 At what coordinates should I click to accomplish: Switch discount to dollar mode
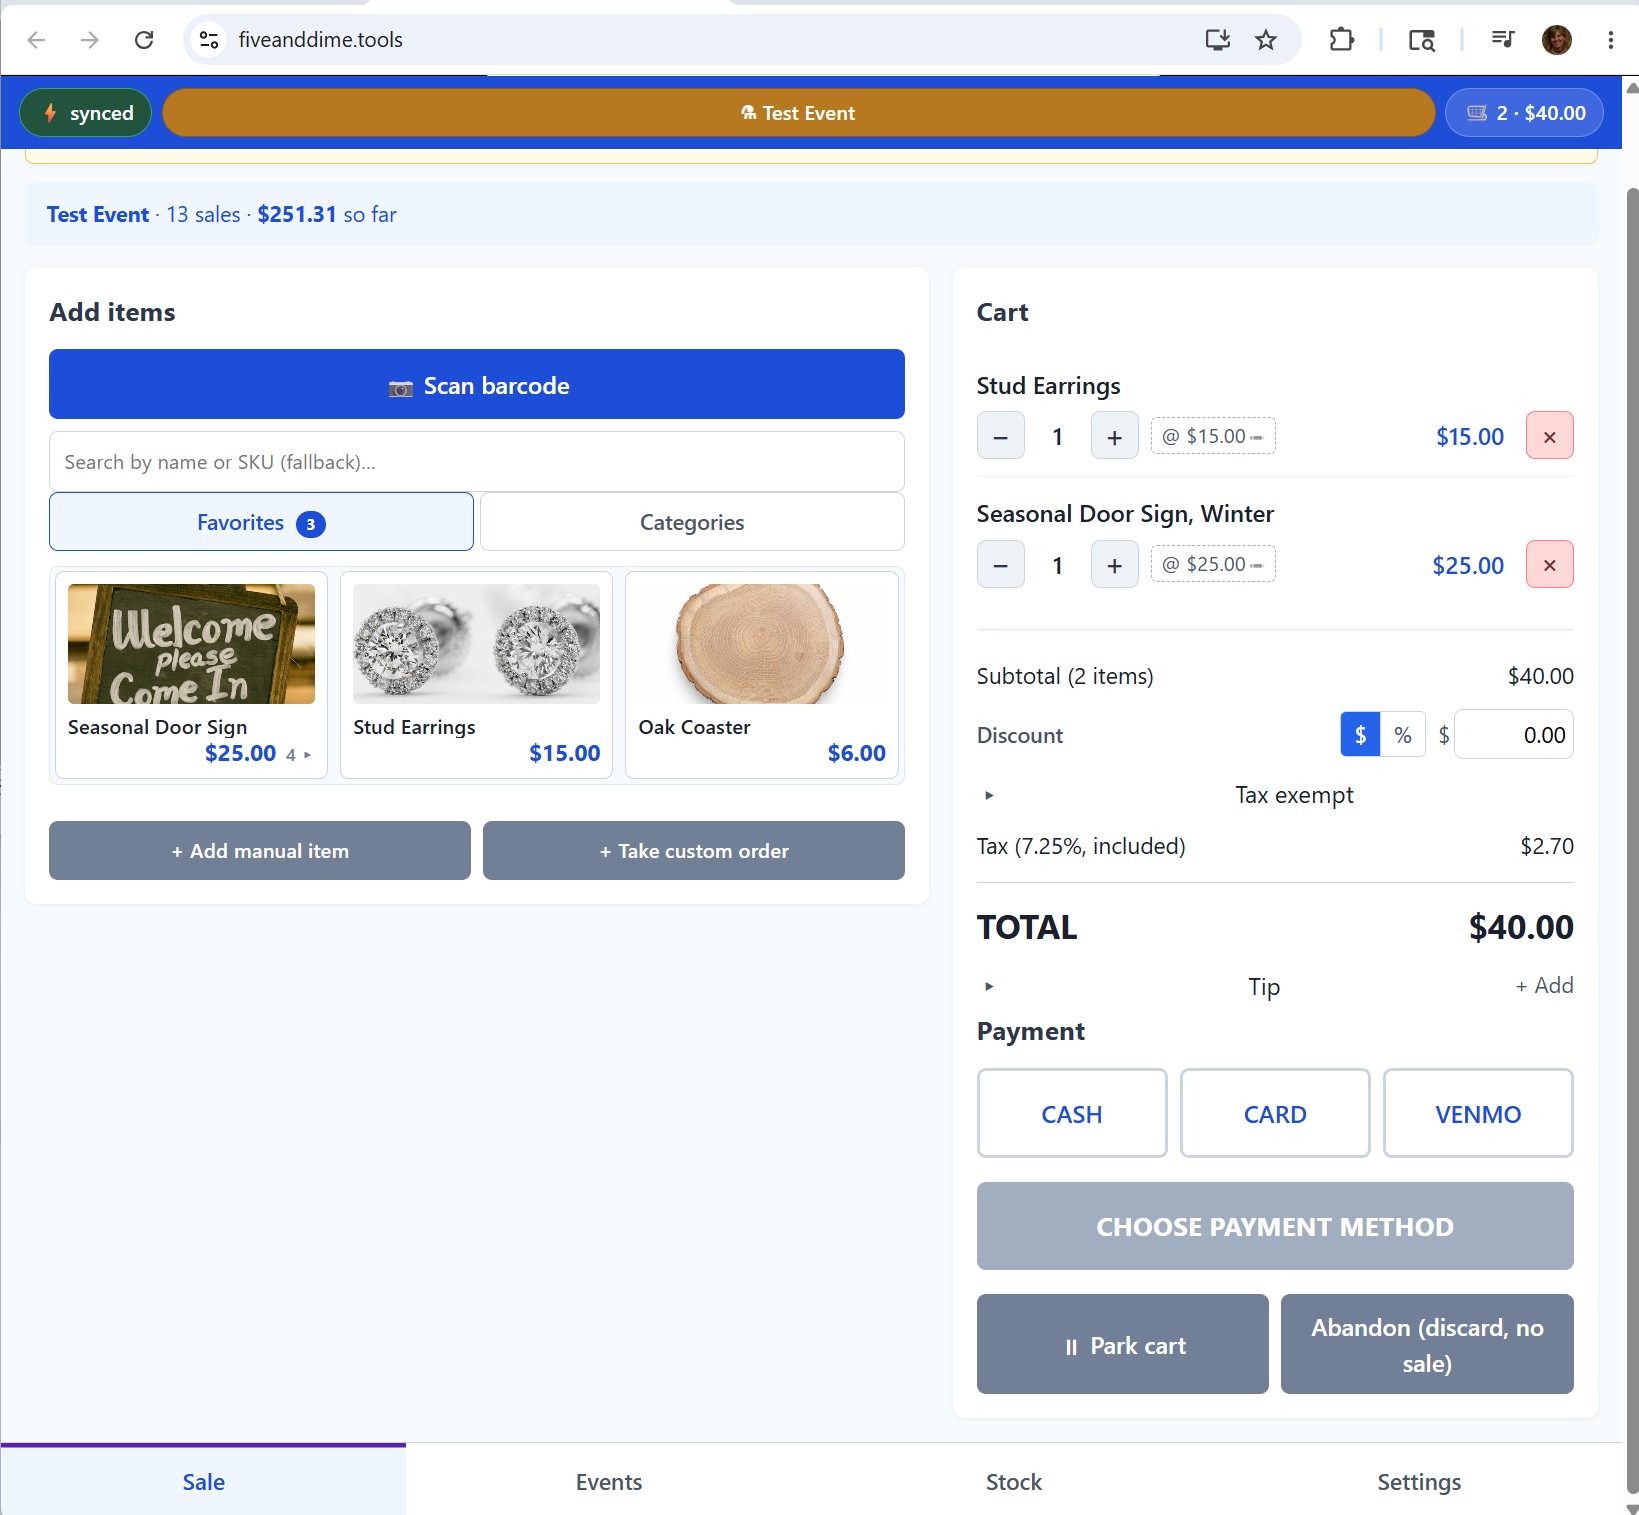(x=1360, y=735)
